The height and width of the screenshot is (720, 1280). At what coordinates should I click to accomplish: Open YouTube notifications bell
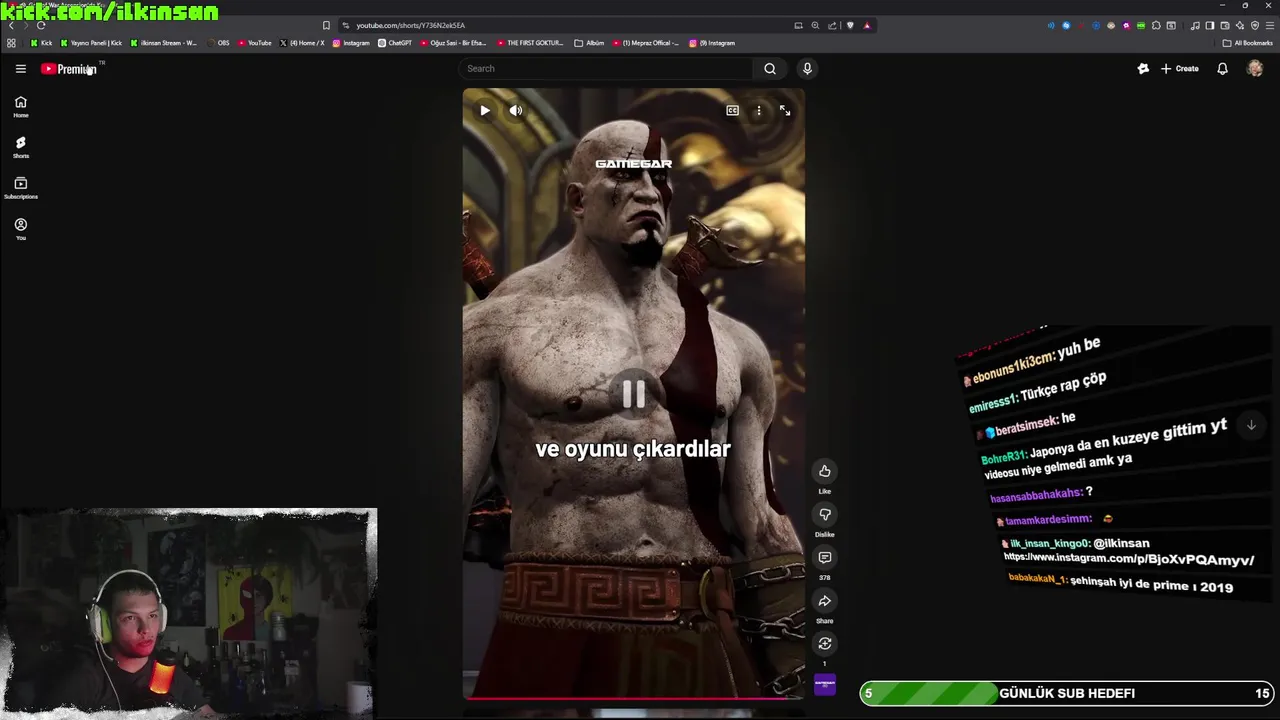(1222, 68)
